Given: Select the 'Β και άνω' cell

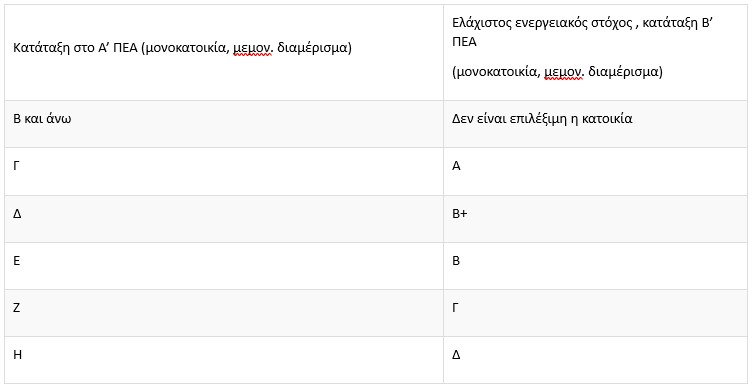Looking at the screenshot, I should click(224, 124).
